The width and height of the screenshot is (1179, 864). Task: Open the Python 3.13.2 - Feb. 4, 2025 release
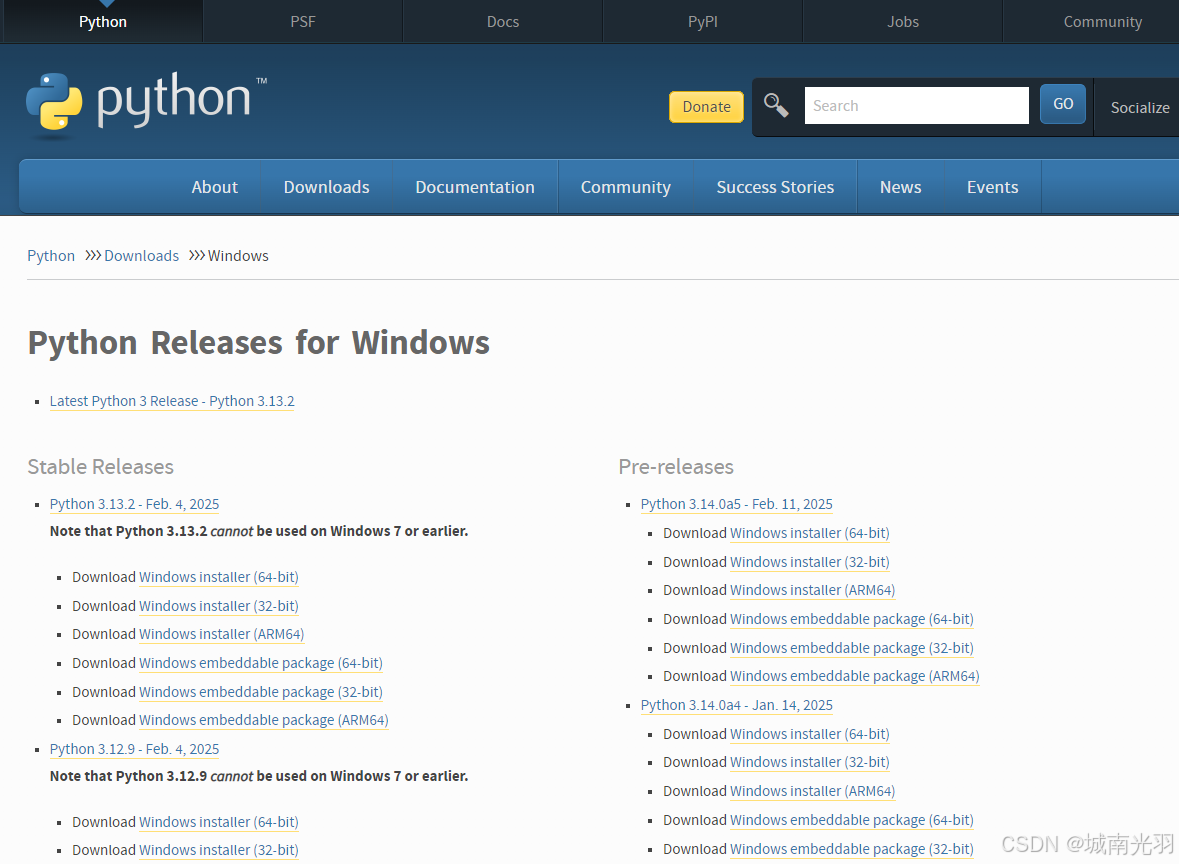[135, 504]
